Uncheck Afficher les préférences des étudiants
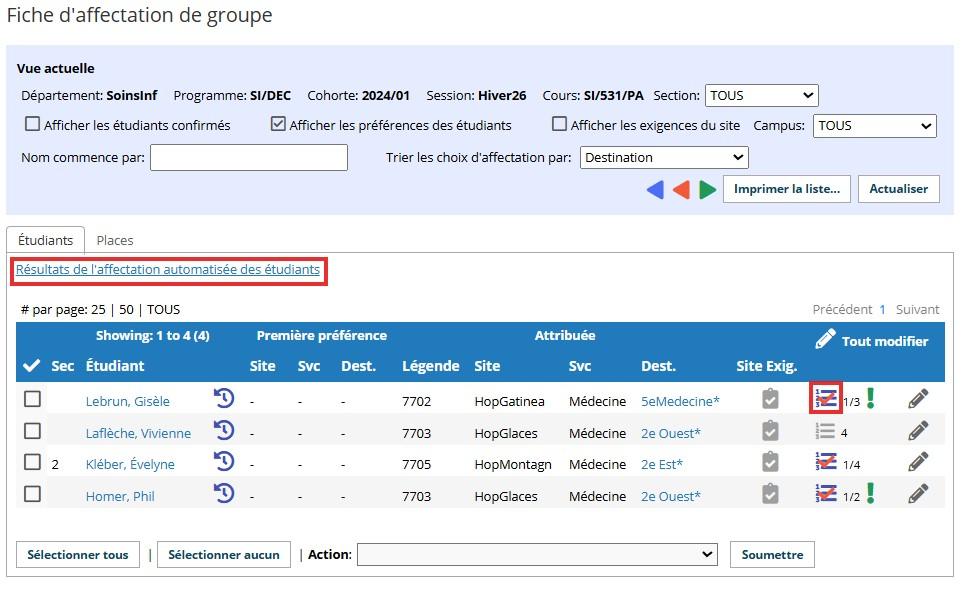The width and height of the screenshot is (969, 593). (279, 125)
